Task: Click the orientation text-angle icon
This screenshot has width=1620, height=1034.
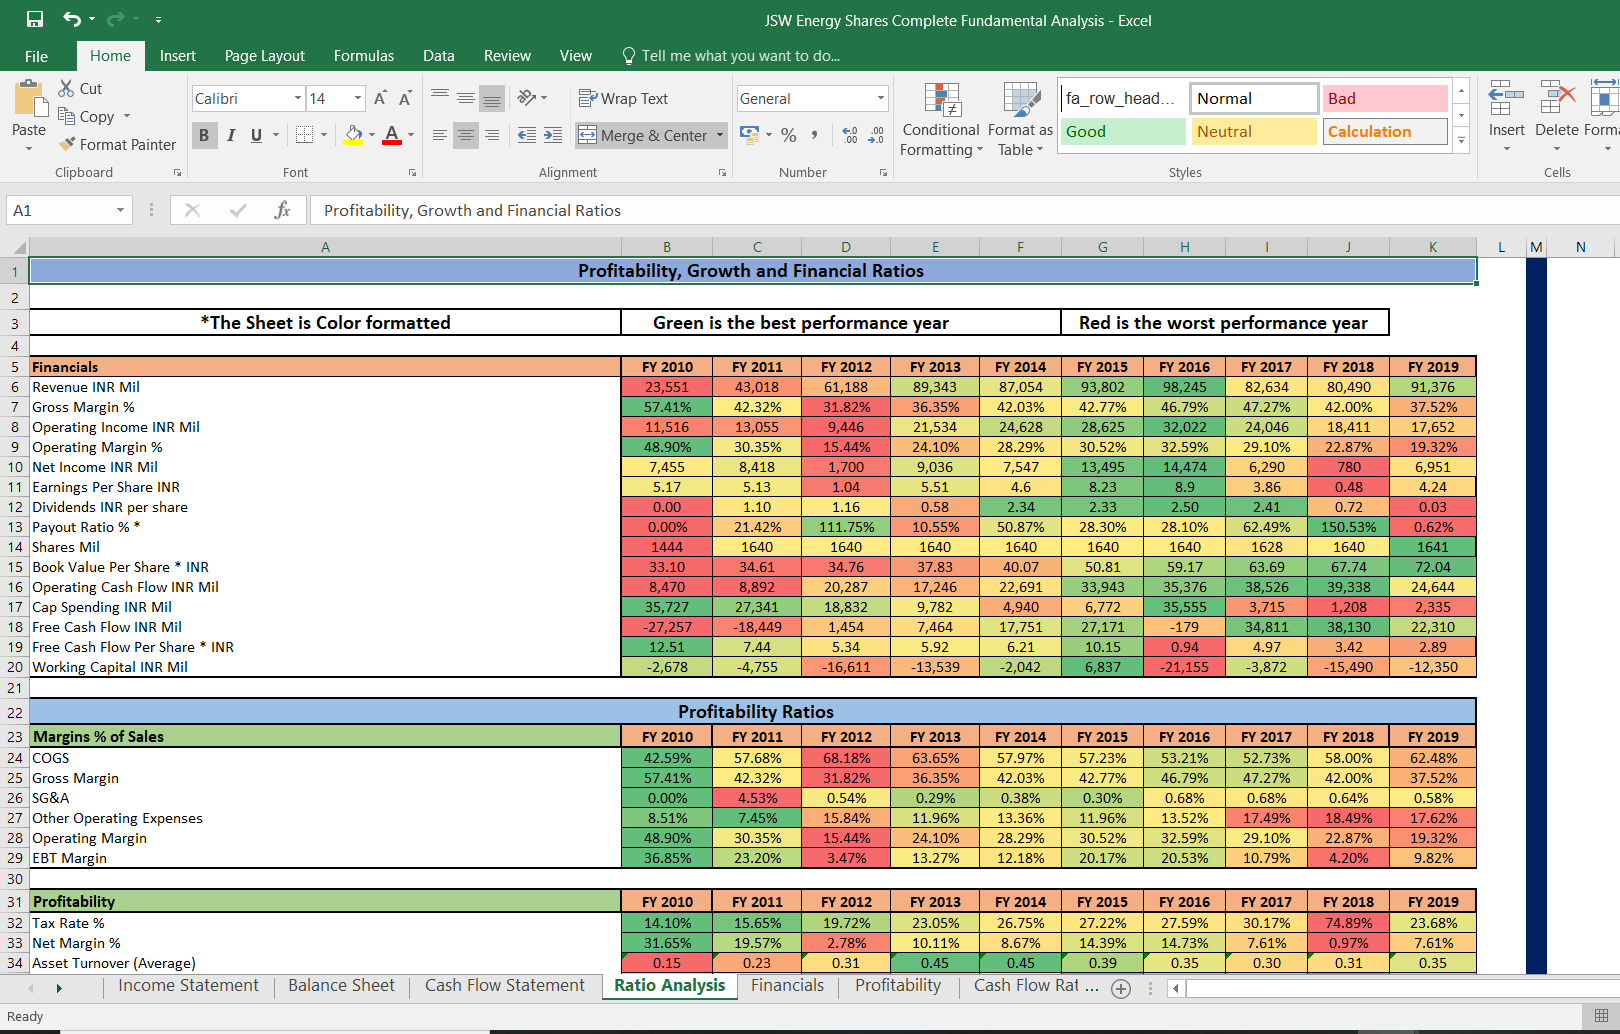Action: 528,98
